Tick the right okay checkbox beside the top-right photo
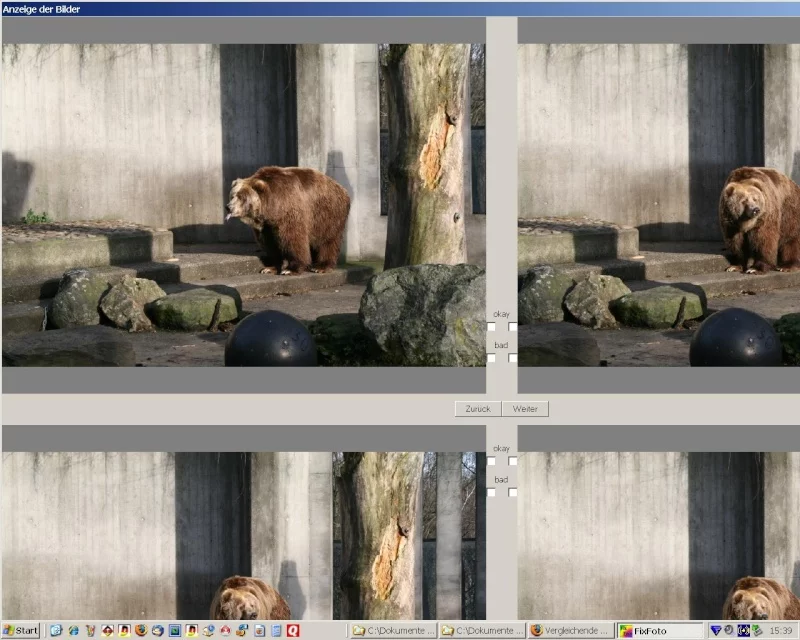Screen dimensions: 800x640 [x=512, y=327]
